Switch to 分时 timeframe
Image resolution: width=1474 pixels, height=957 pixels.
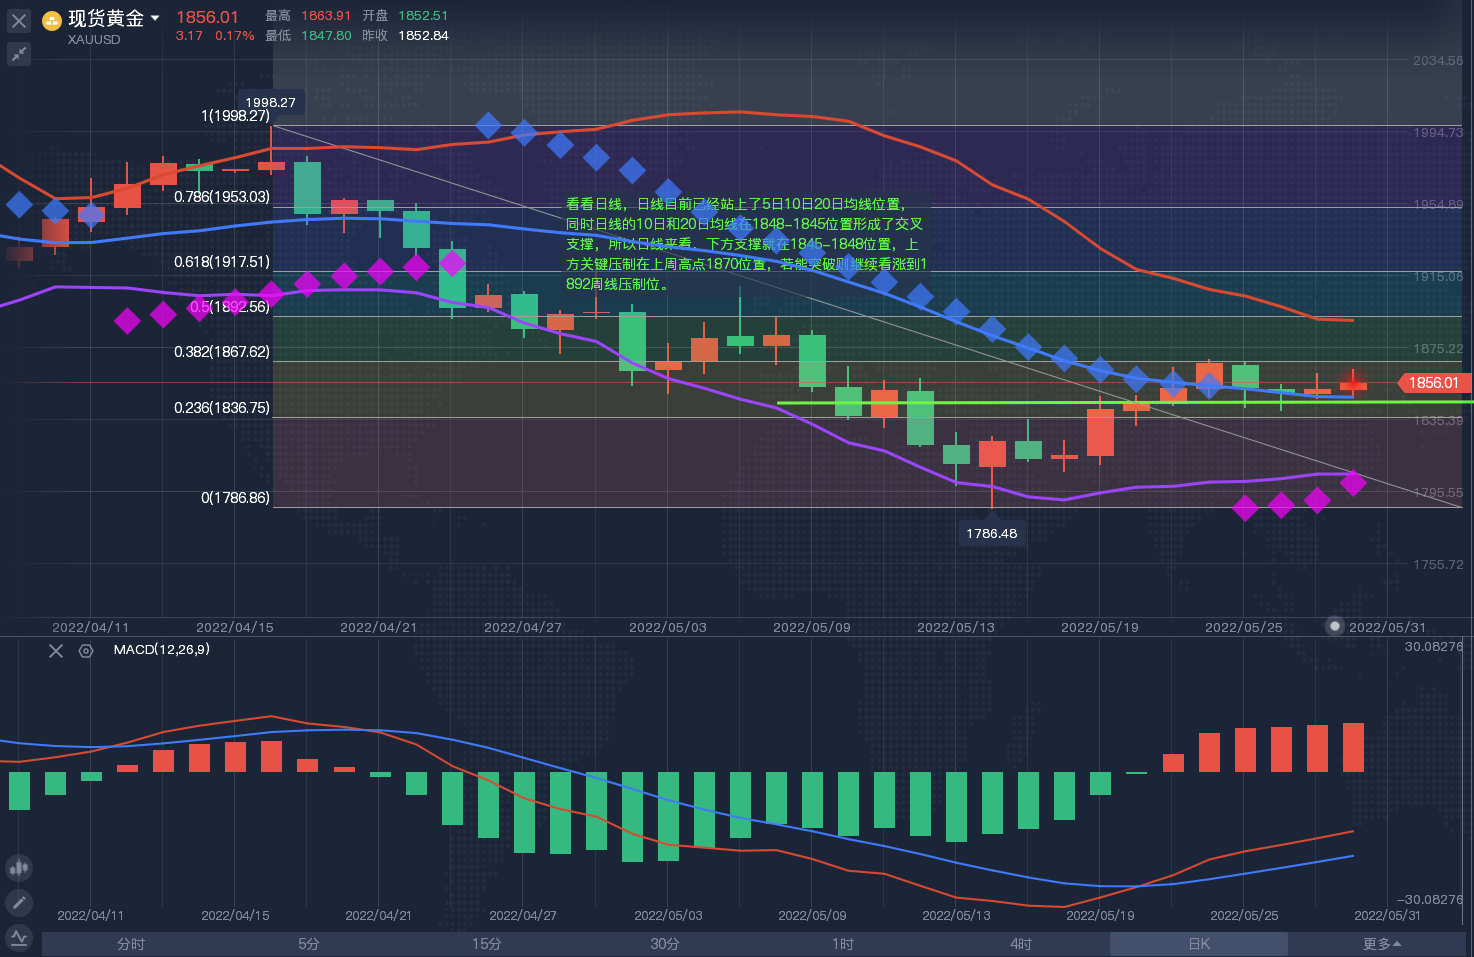click(x=131, y=944)
